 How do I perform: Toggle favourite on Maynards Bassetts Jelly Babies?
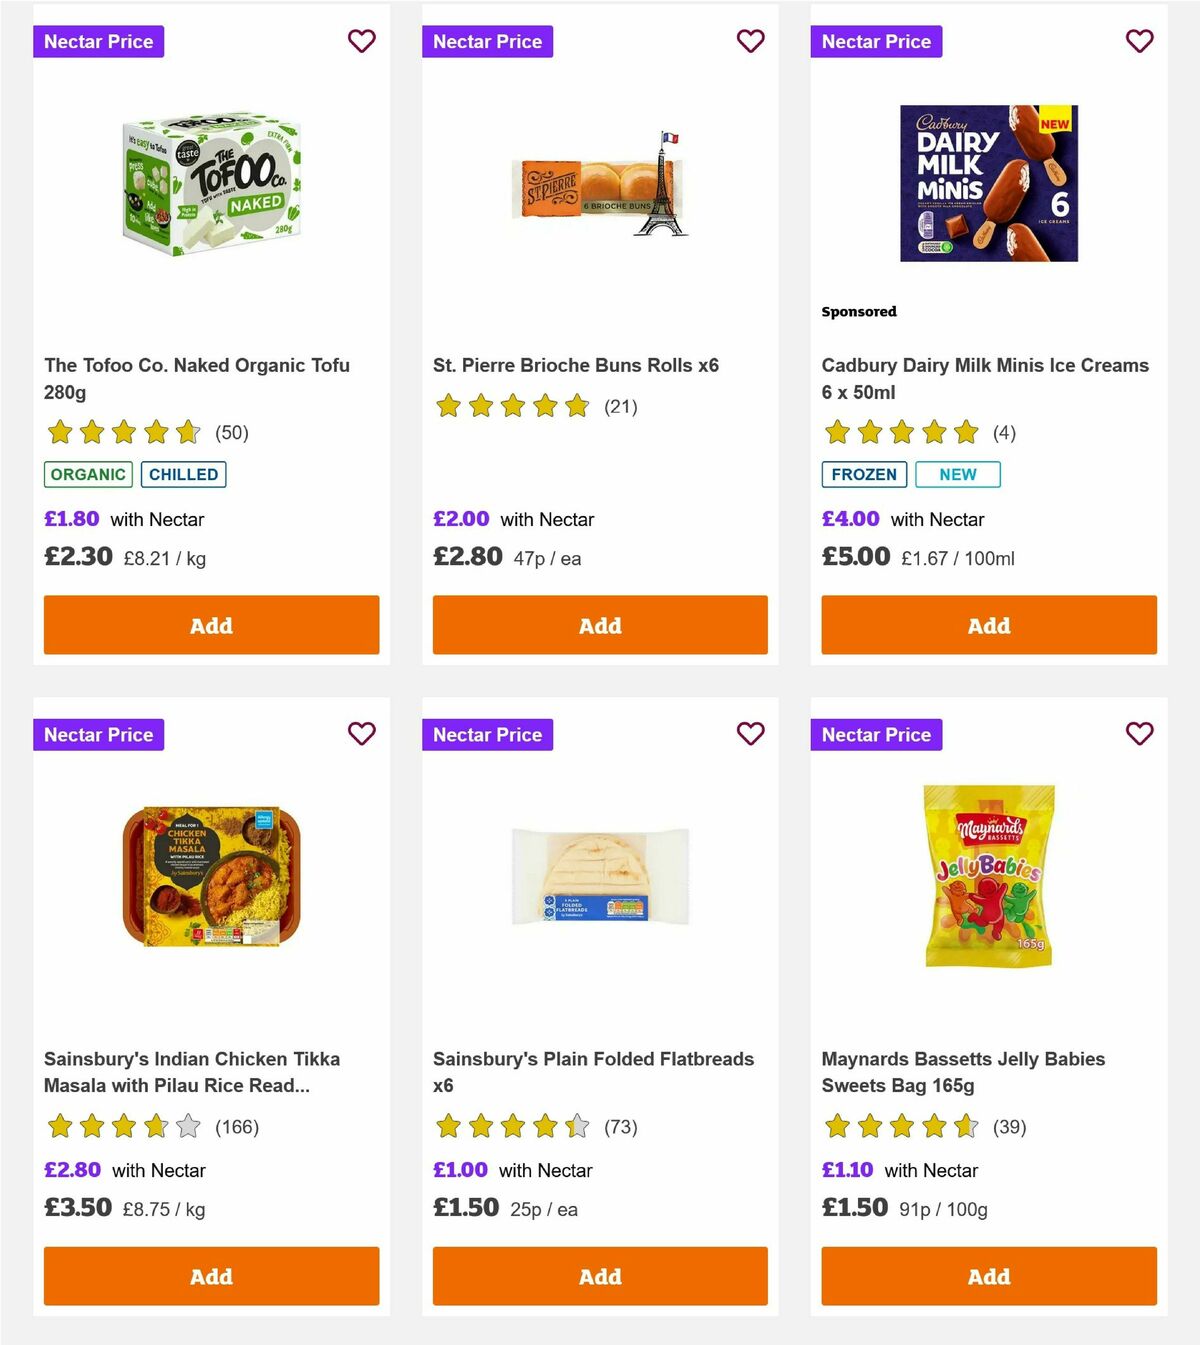tap(1139, 733)
